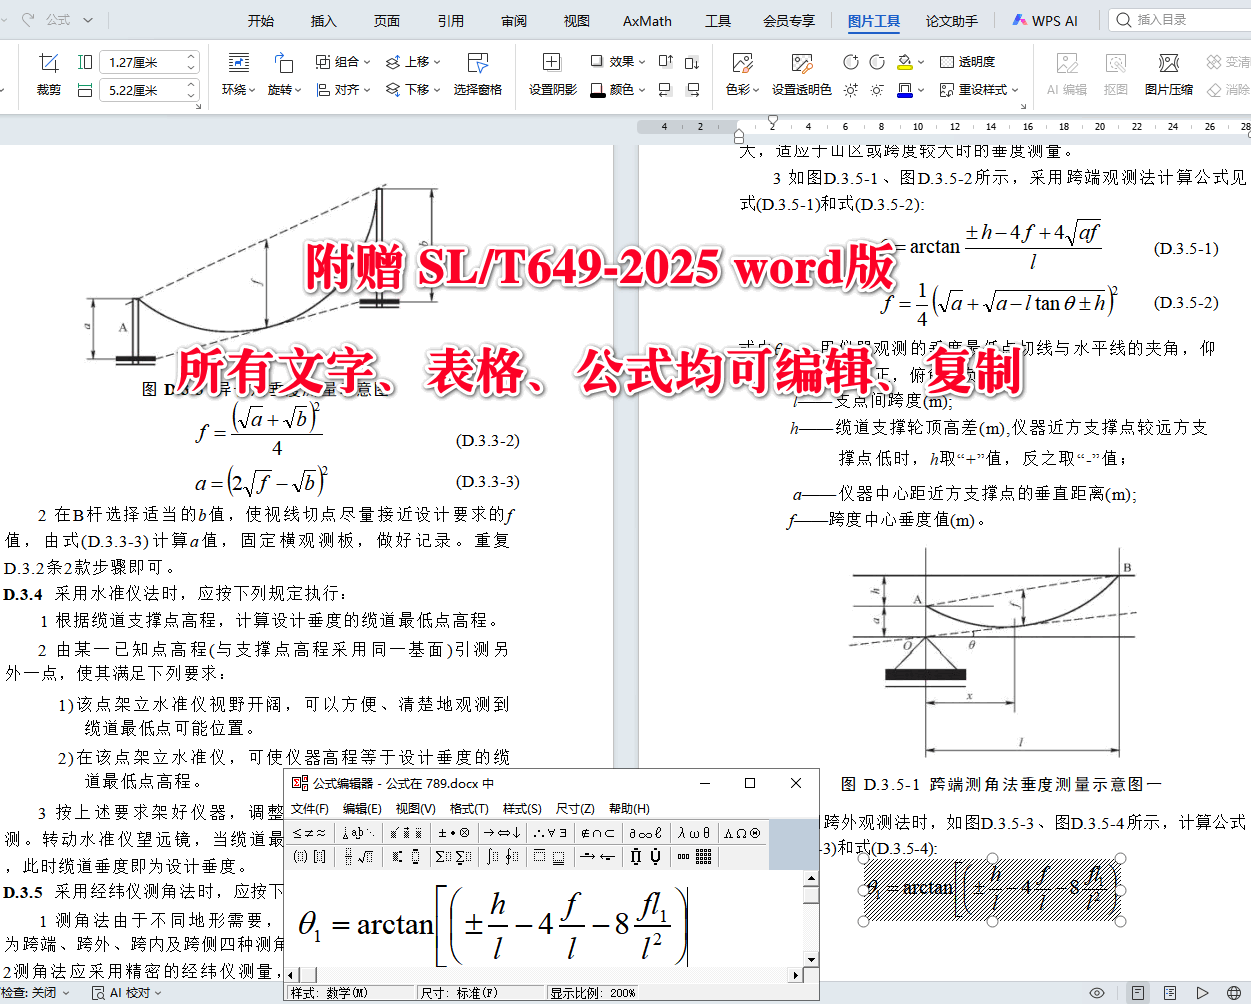The width and height of the screenshot is (1251, 1004).
Task: Open 格式(T) menu in the equation editor
Action: click(469, 808)
